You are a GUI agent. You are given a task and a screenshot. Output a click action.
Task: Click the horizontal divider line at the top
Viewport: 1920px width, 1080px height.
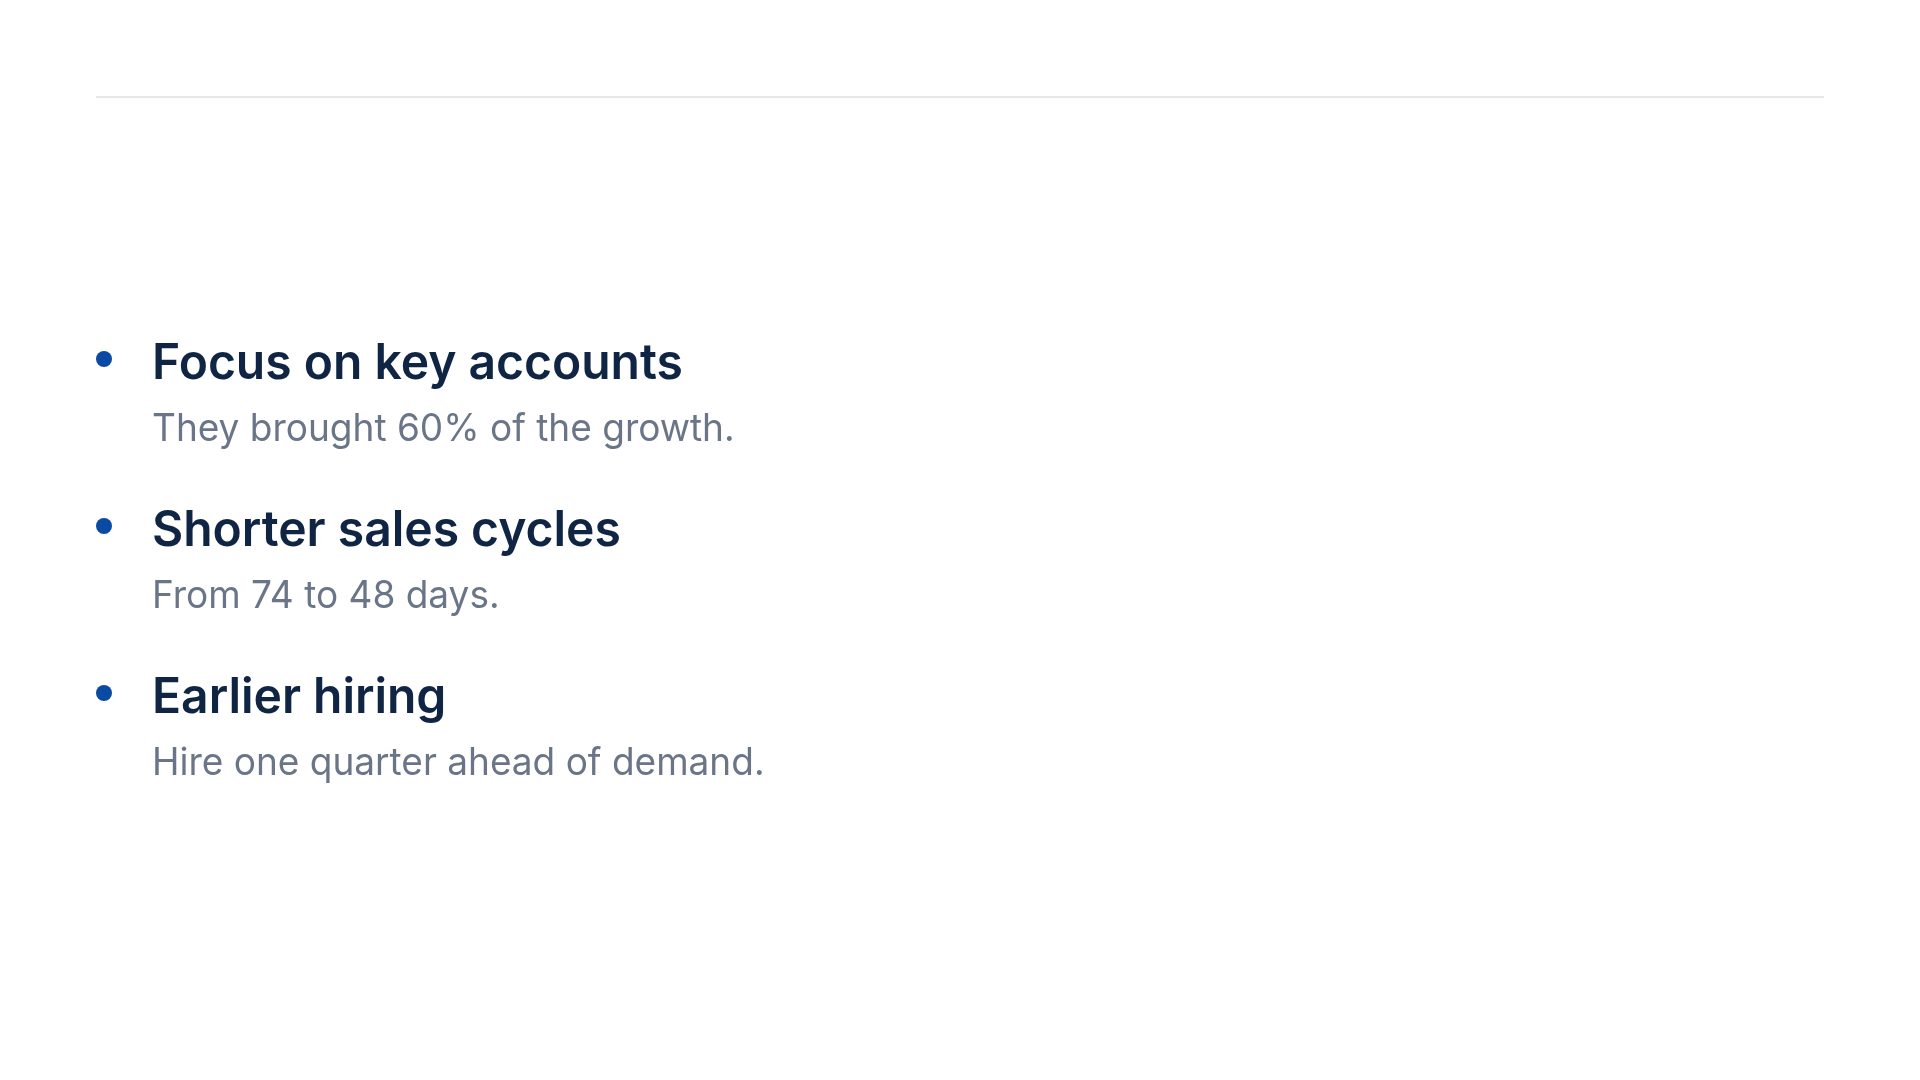tap(960, 97)
